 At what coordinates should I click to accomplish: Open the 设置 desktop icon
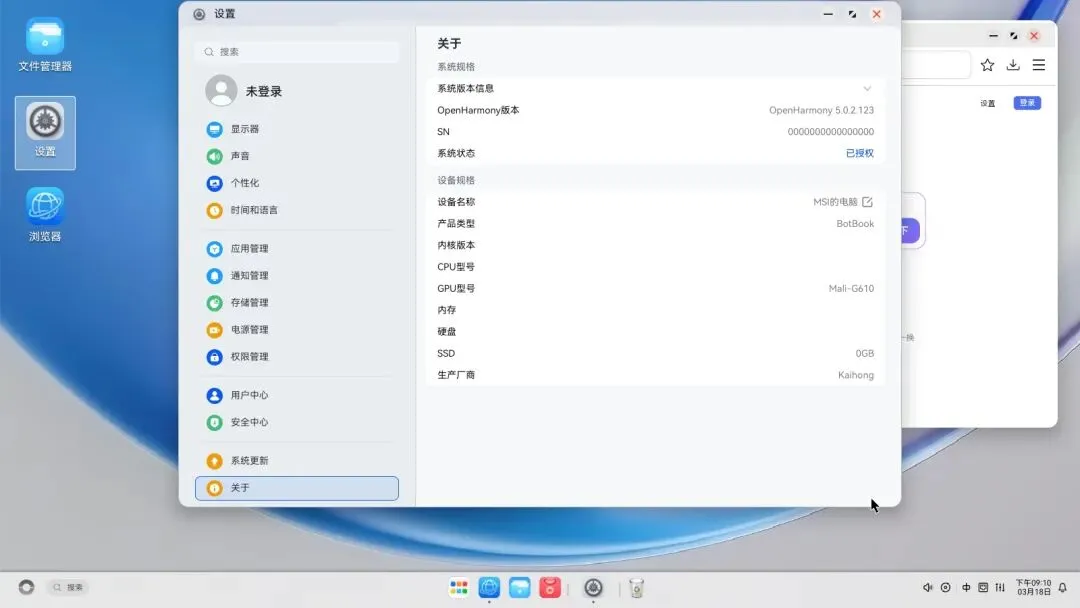[45, 132]
